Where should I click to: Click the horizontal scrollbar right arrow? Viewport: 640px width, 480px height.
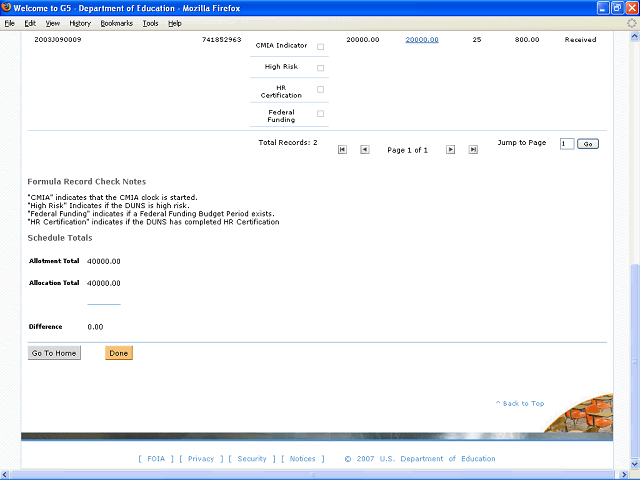(x=624, y=475)
